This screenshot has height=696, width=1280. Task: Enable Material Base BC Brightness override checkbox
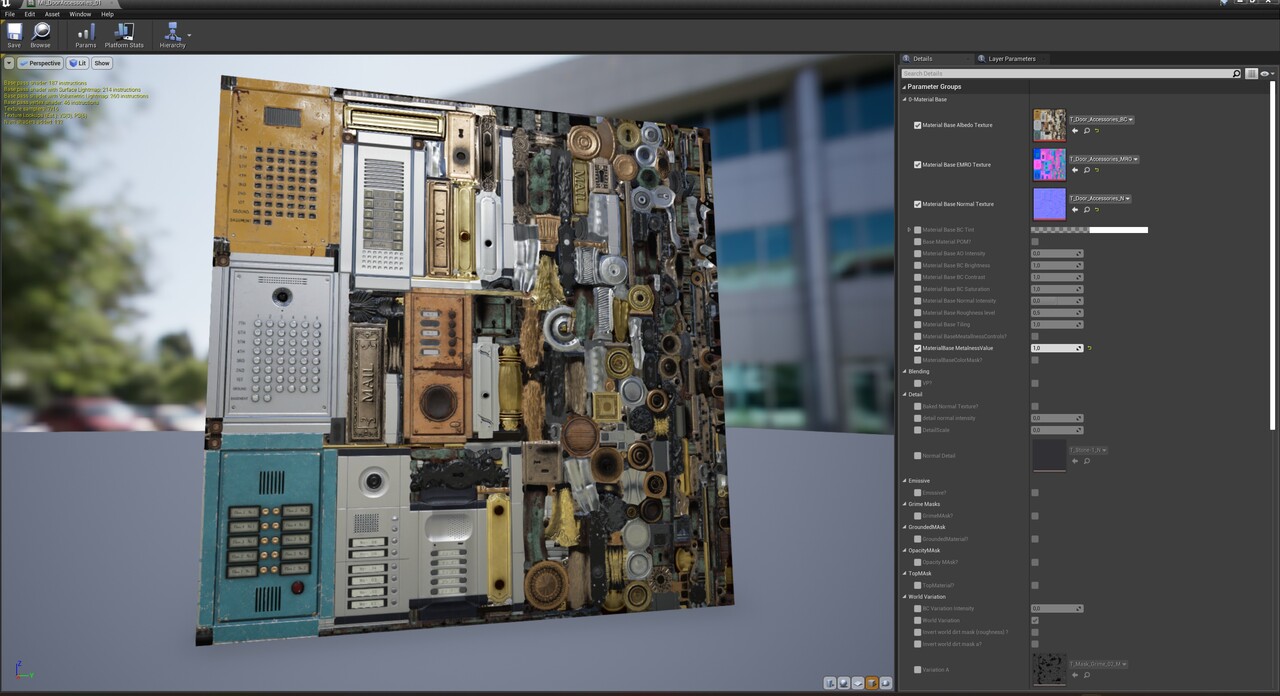pyautogui.click(x=918, y=265)
